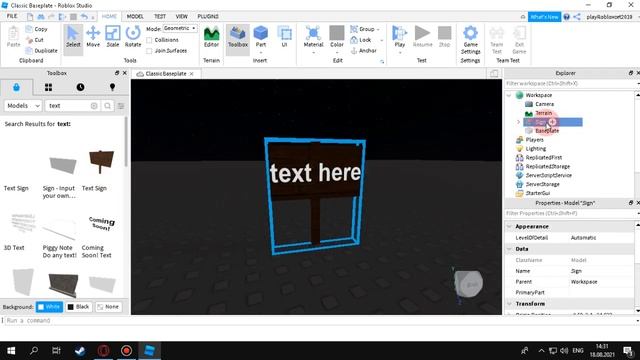Select the Coming Soon Text model
The width and height of the screenshot is (640, 360).
[x=101, y=224]
